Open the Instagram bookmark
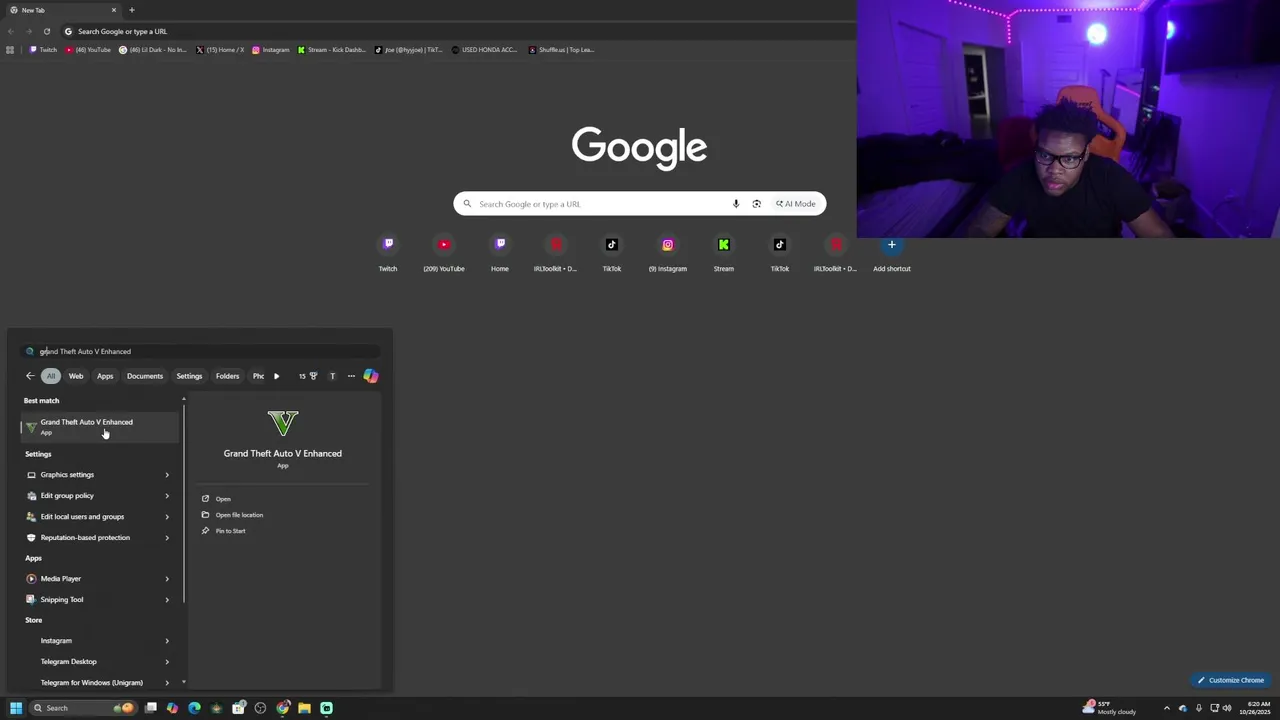The width and height of the screenshot is (1280, 720). pos(271,50)
